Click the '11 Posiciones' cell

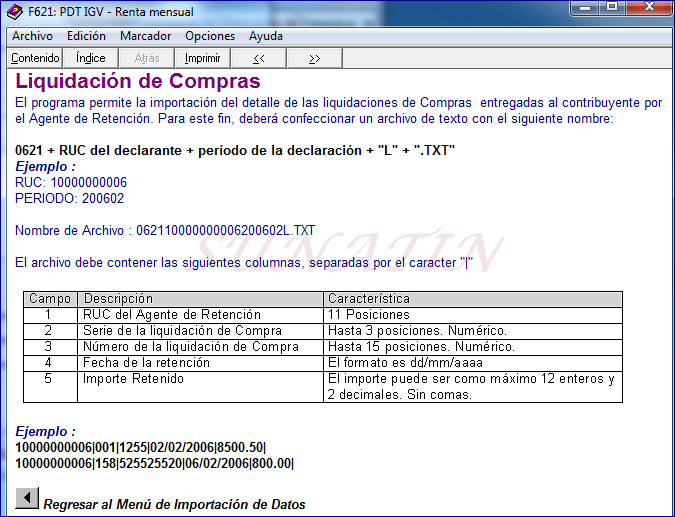click(473, 315)
